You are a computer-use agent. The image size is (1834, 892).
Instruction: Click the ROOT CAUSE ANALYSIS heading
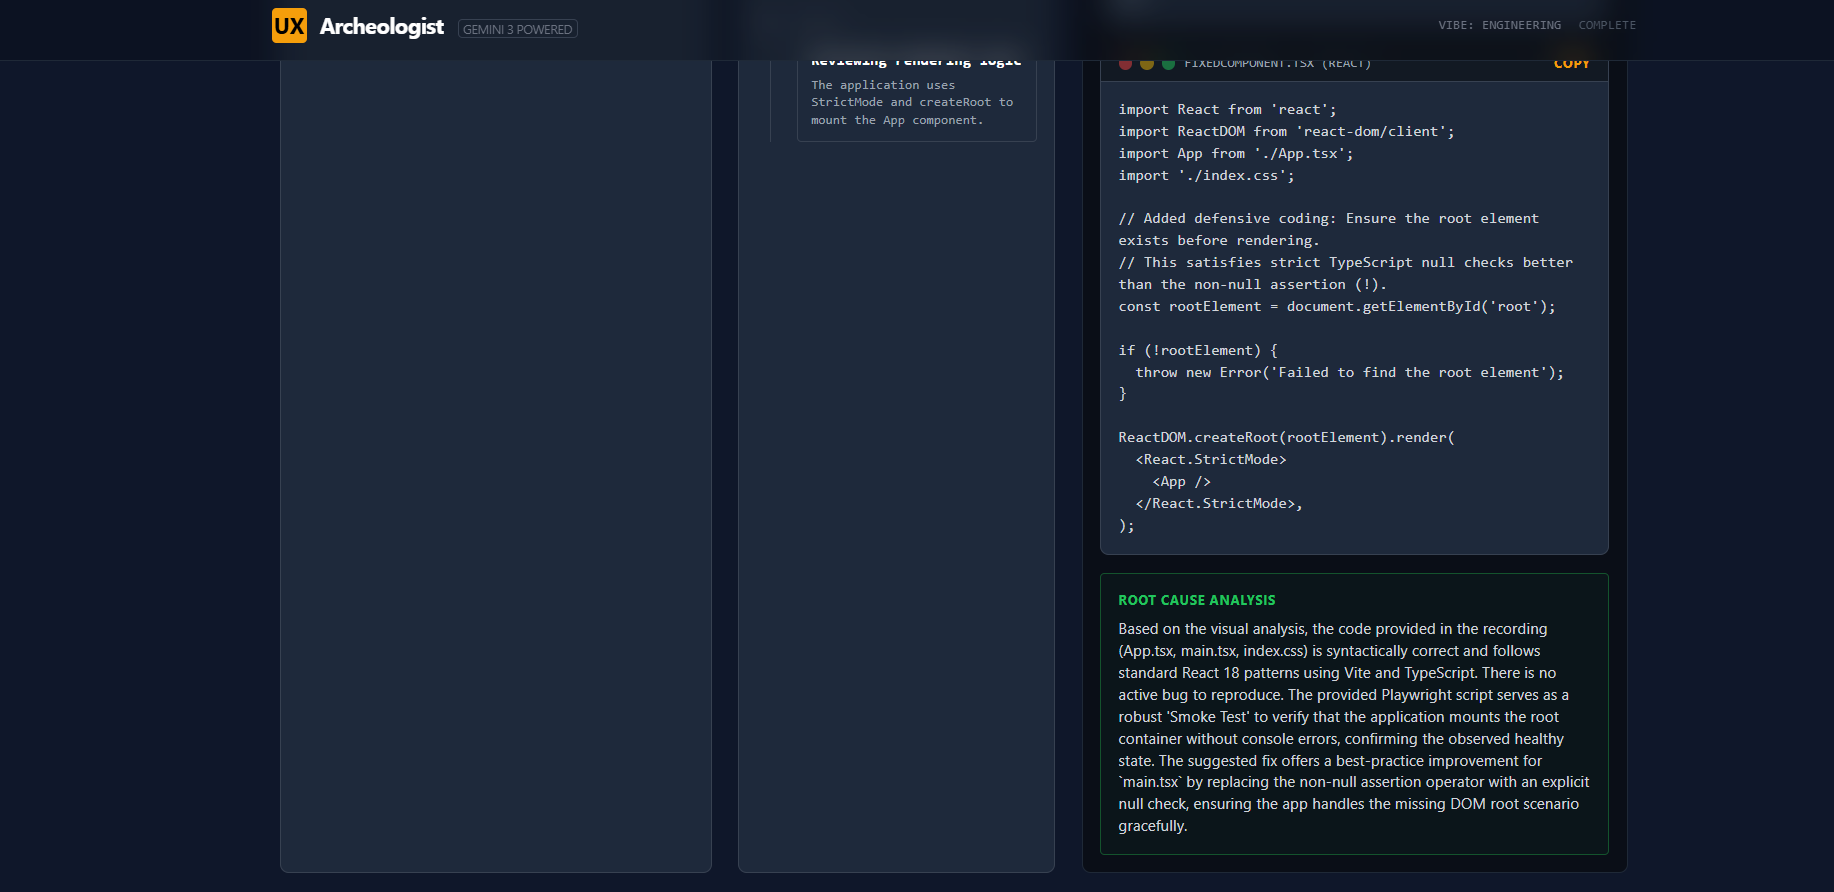coord(1197,600)
